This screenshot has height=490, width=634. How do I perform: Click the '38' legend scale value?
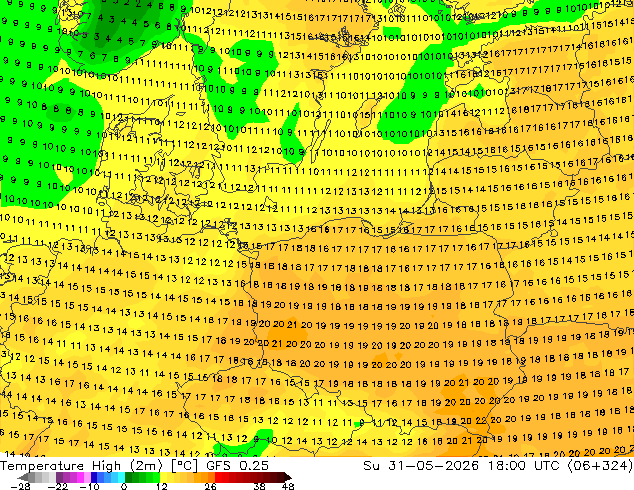pos(259,486)
